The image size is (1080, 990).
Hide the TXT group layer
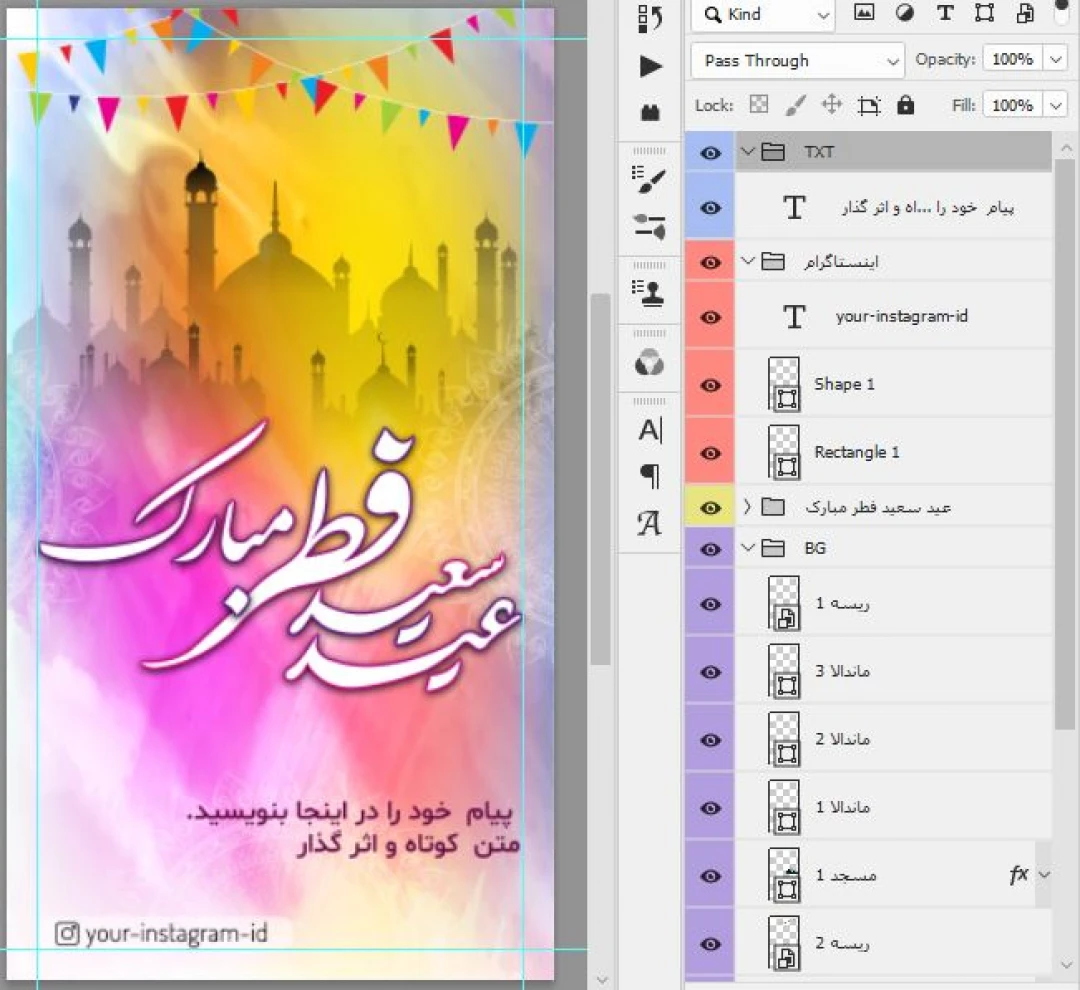(x=711, y=153)
